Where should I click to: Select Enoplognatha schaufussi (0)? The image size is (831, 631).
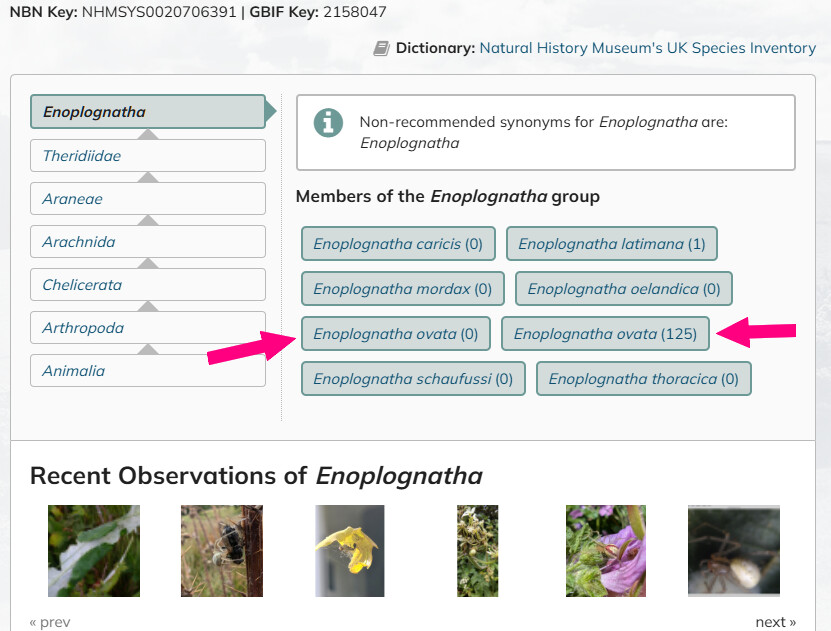pos(413,379)
